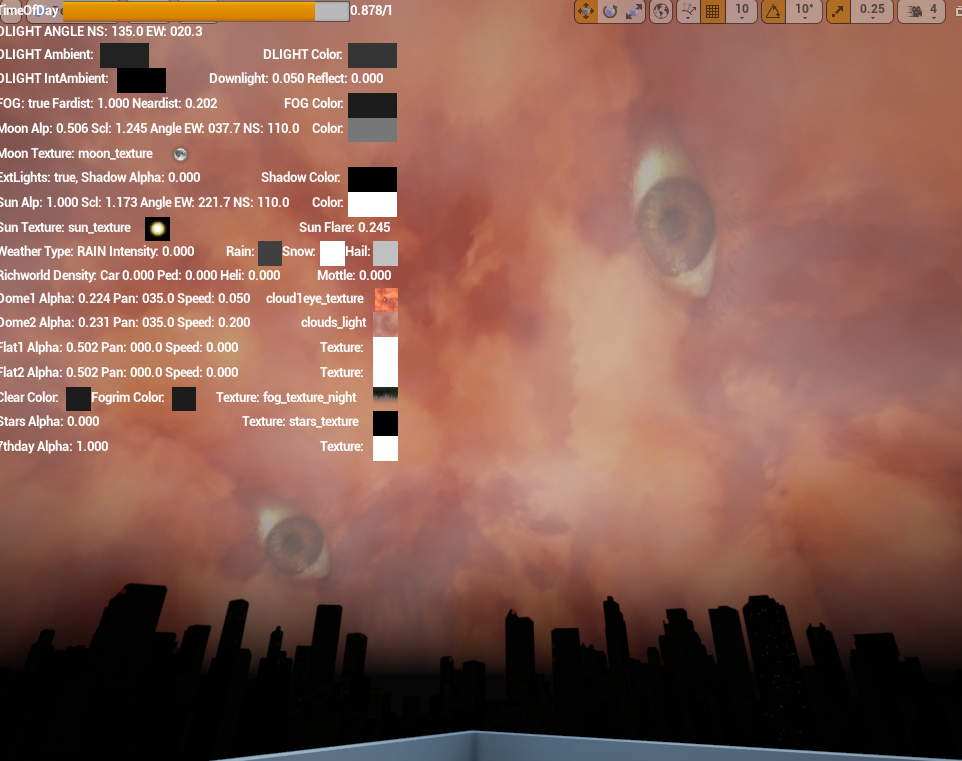
Task: Open the grid snap size 10 dropdown
Action: pyautogui.click(x=741, y=12)
